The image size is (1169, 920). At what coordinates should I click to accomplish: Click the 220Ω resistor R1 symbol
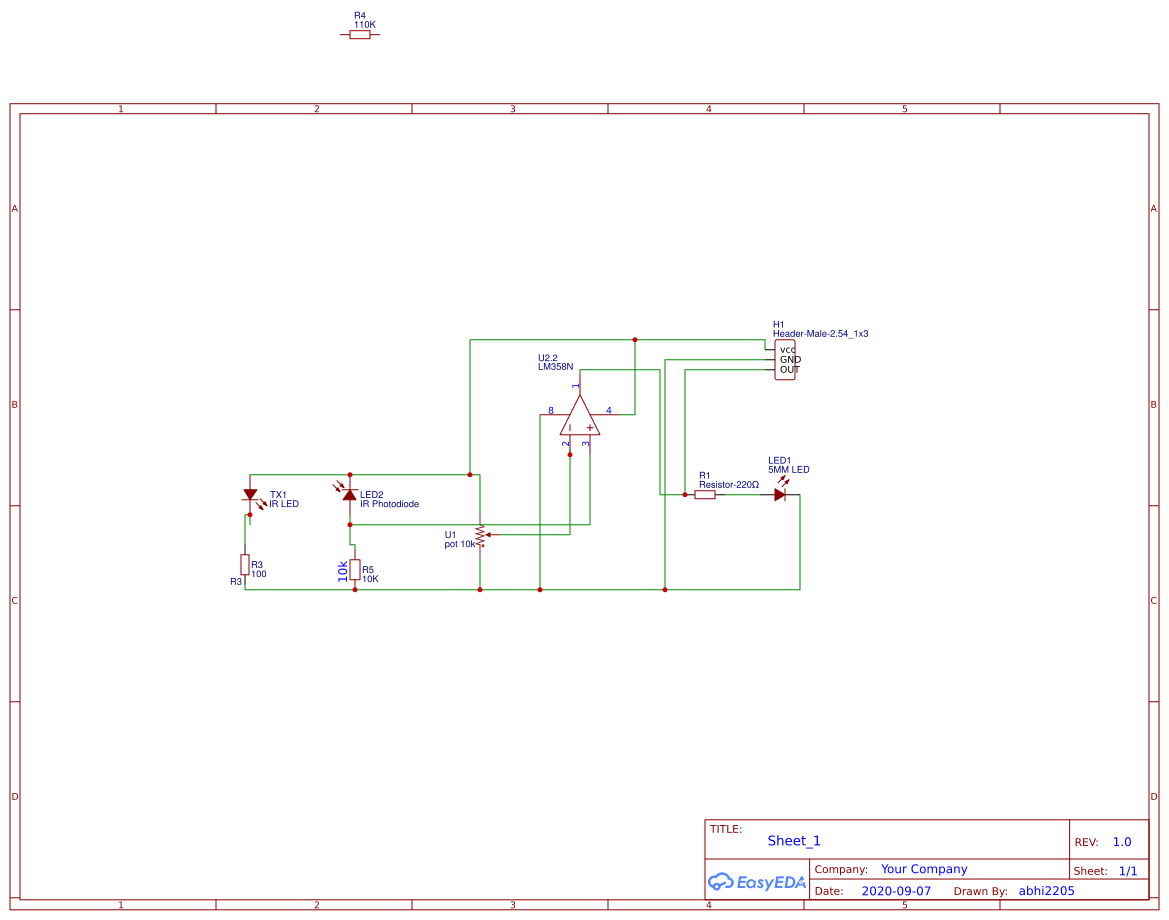click(x=705, y=493)
